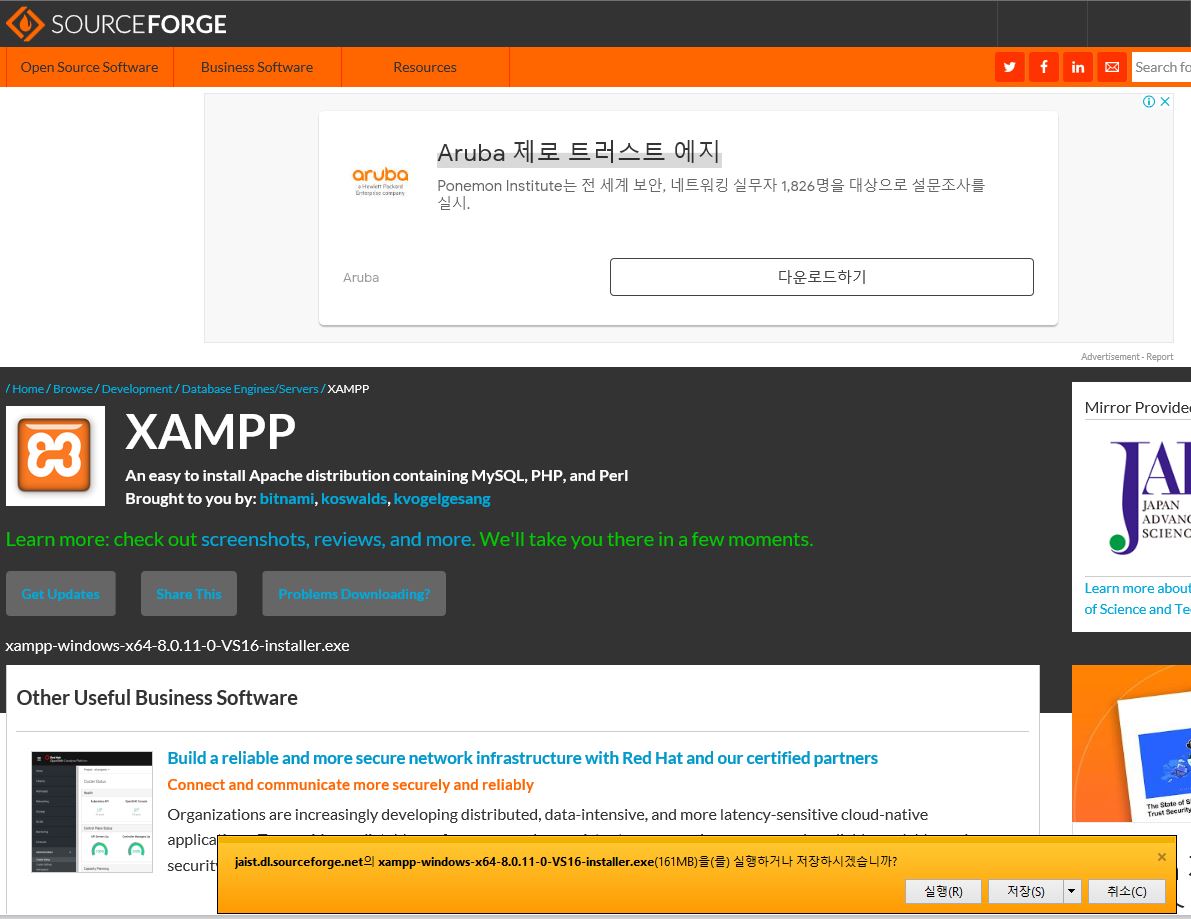
Task: Click the Aruba ad headline
Action: [579, 152]
